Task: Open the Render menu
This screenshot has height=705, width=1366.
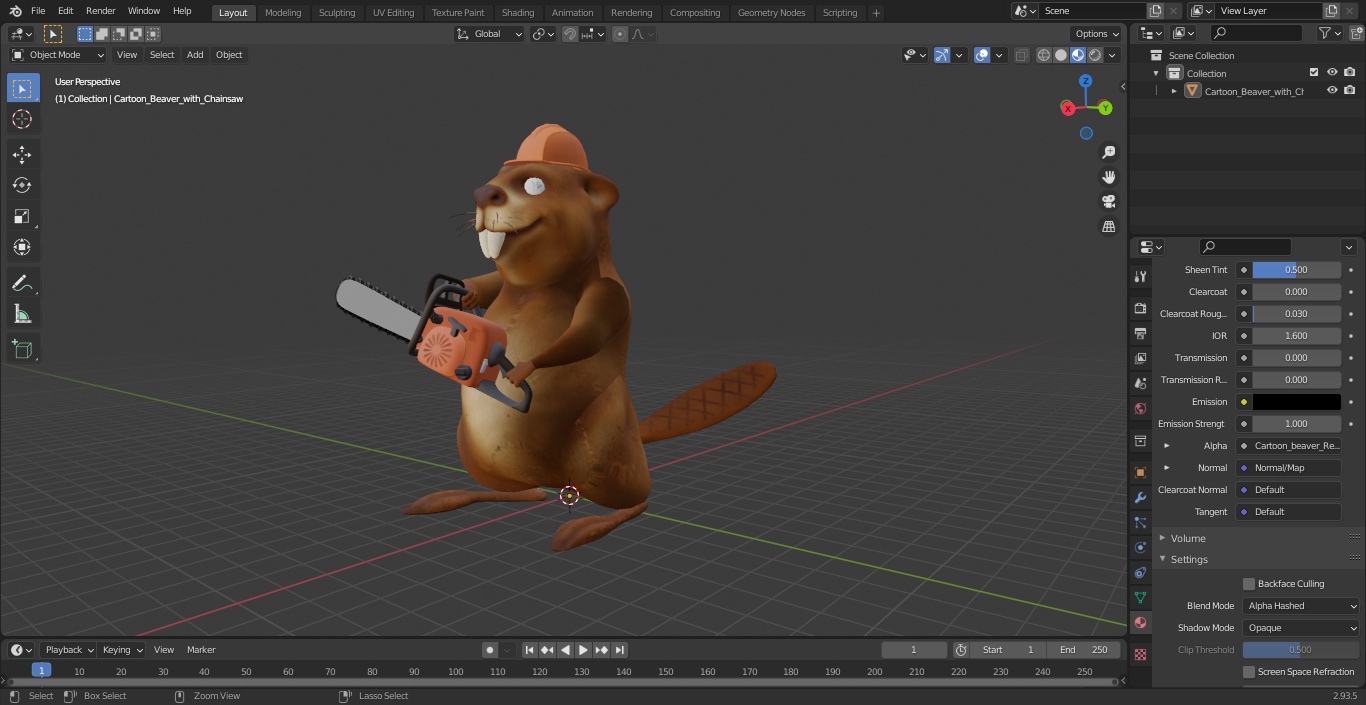Action: (x=100, y=11)
